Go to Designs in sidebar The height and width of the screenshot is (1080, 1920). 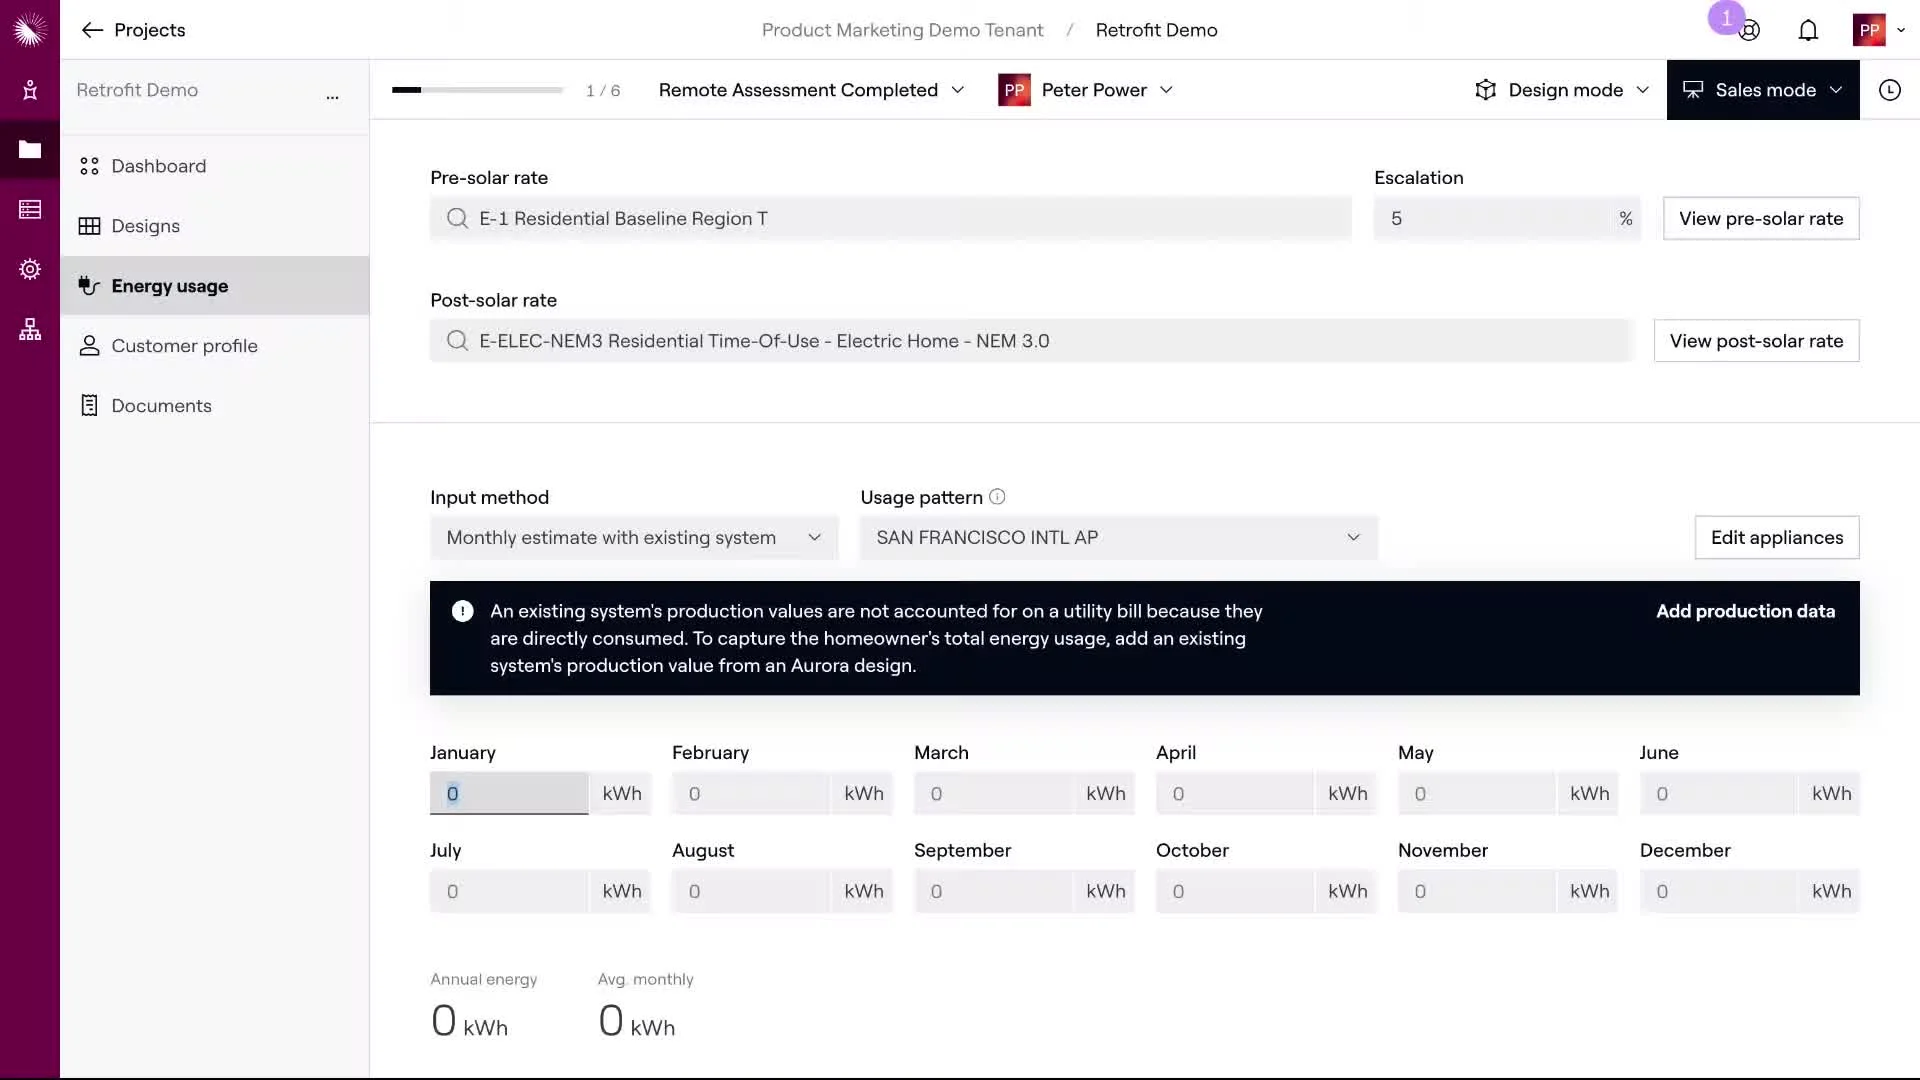point(145,226)
